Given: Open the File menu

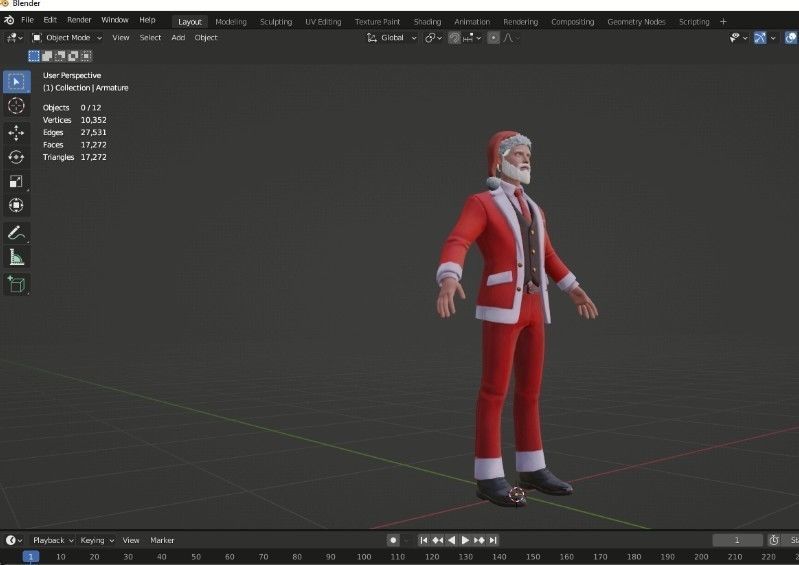Looking at the screenshot, I should tap(27, 20).
